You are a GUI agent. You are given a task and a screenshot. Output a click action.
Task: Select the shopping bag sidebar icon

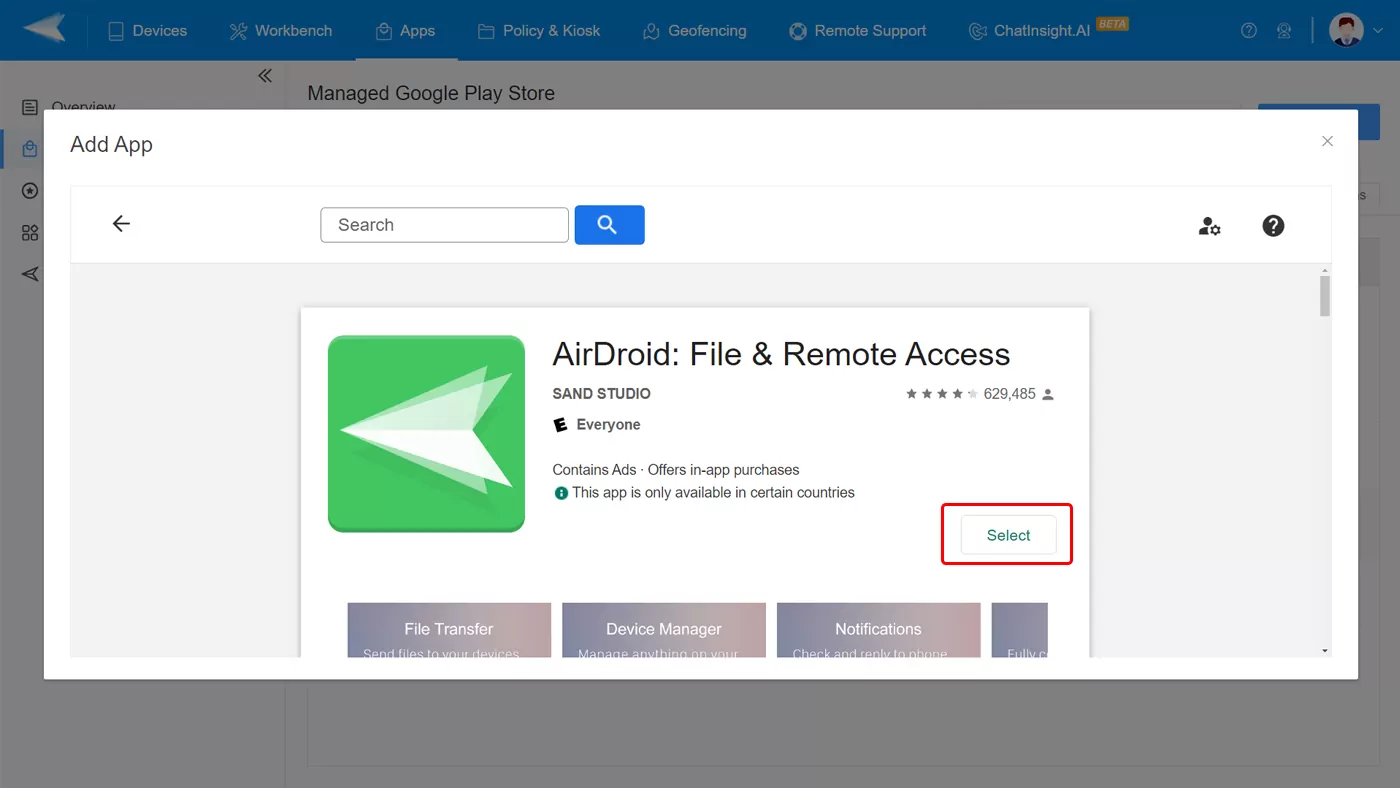tap(30, 149)
